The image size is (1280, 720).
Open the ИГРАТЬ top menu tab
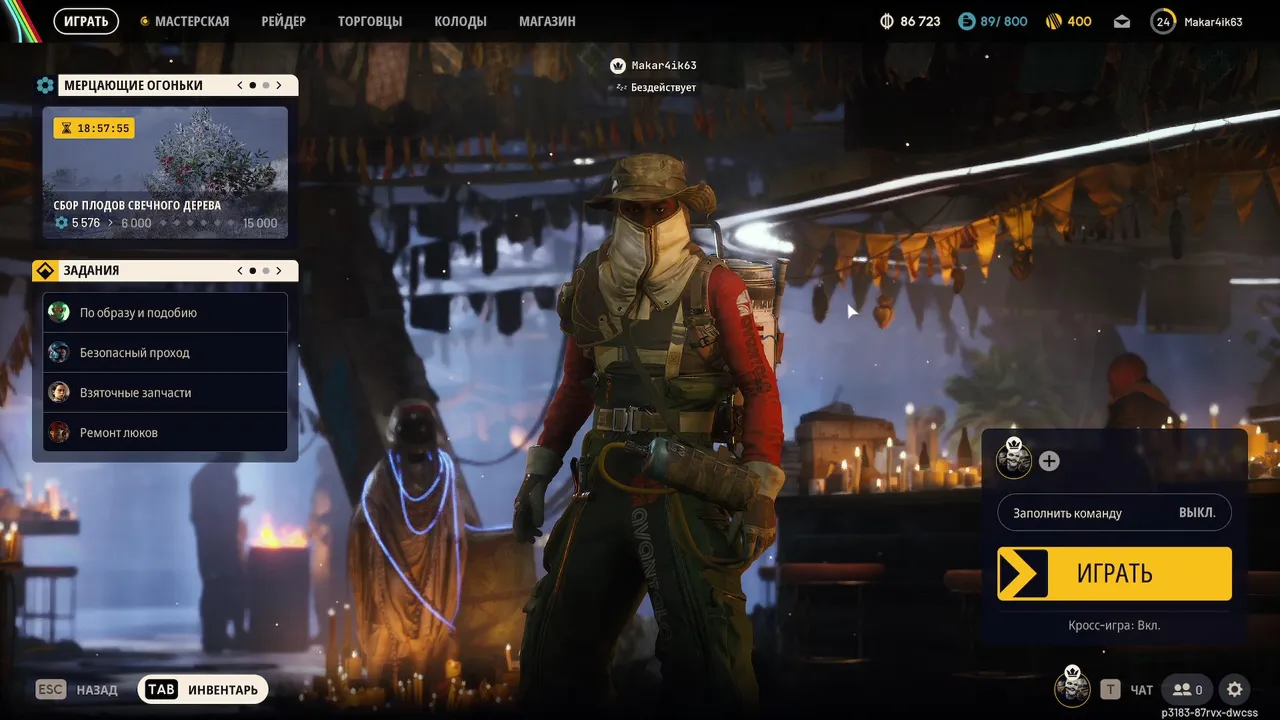[86, 21]
